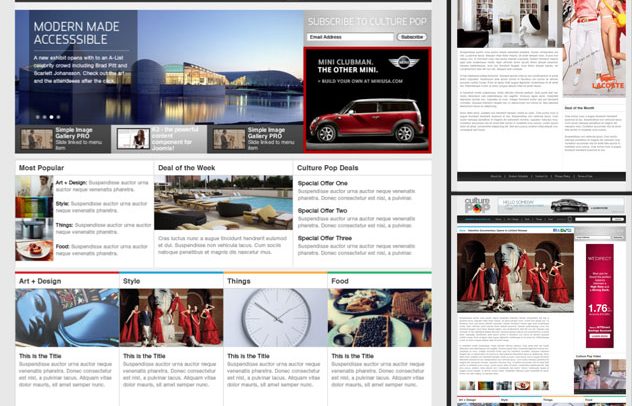Image resolution: width=632 pixels, height=406 pixels.
Task: Click the Culture Pop logo in the preview
Action: pyautogui.click(x=477, y=204)
